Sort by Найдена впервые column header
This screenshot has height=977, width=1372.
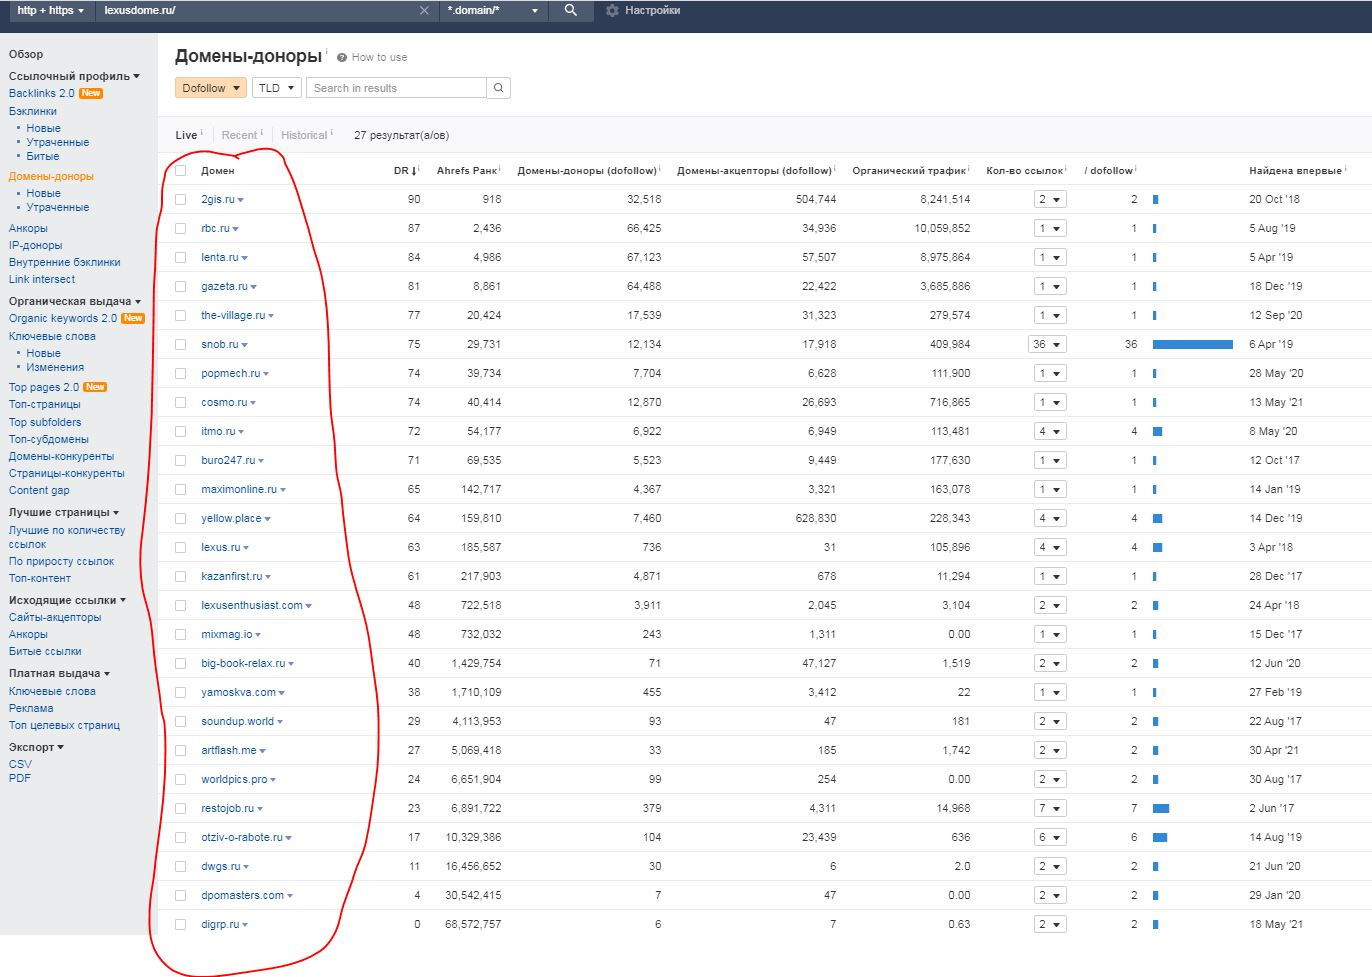pyautogui.click(x=1295, y=171)
